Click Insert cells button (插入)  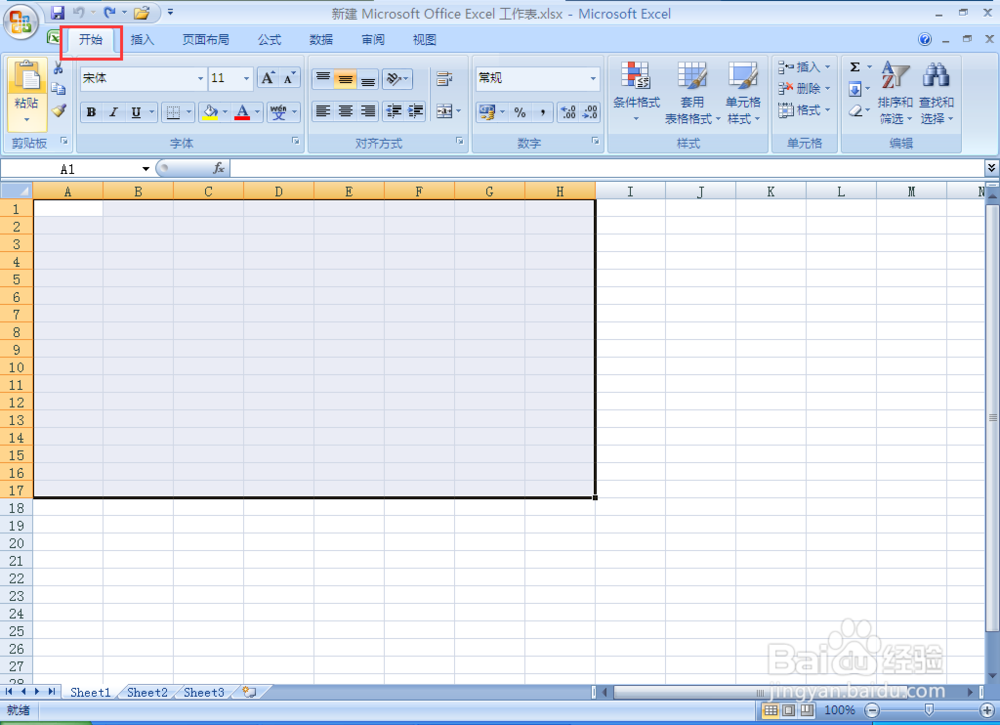[805, 67]
